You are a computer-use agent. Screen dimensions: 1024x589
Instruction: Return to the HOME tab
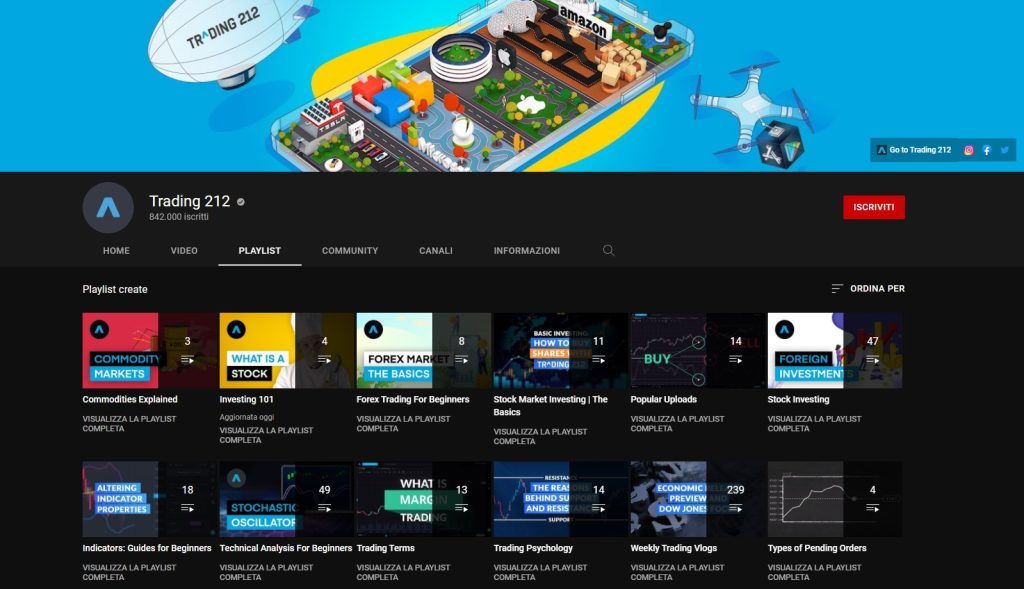(x=116, y=251)
